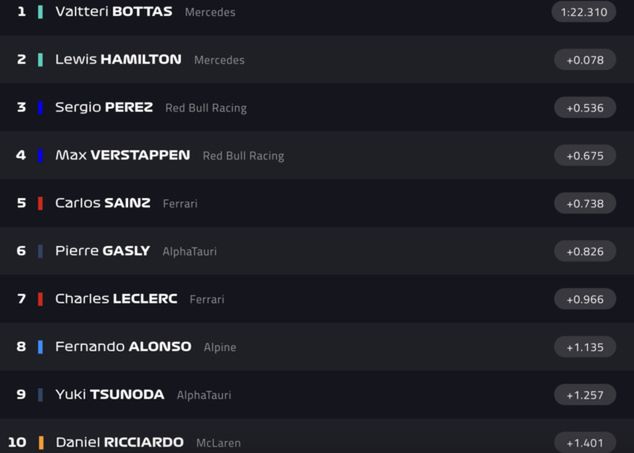This screenshot has width=634, height=453.
Task: Select Pierre Gasly driver name
Action: (x=102, y=251)
